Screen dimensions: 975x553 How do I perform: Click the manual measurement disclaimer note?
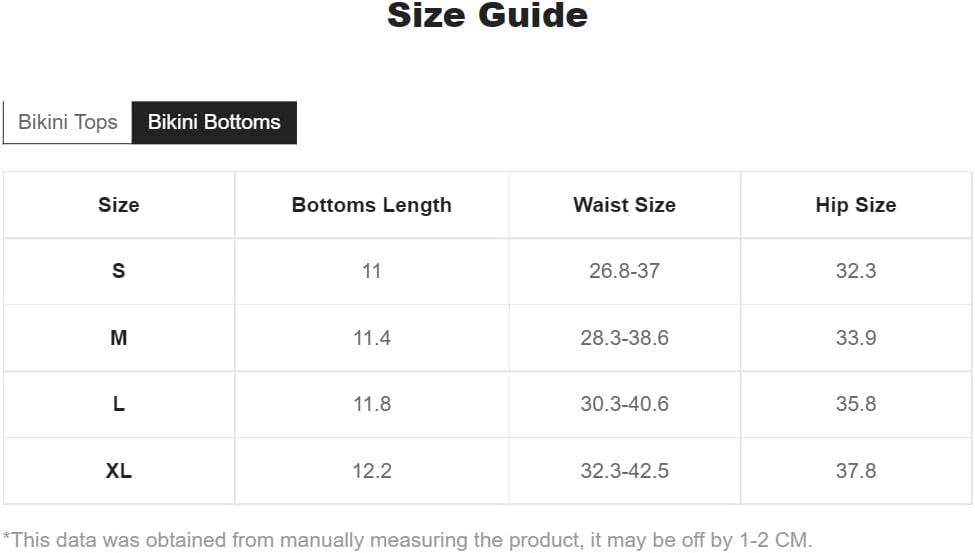[x=407, y=540]
